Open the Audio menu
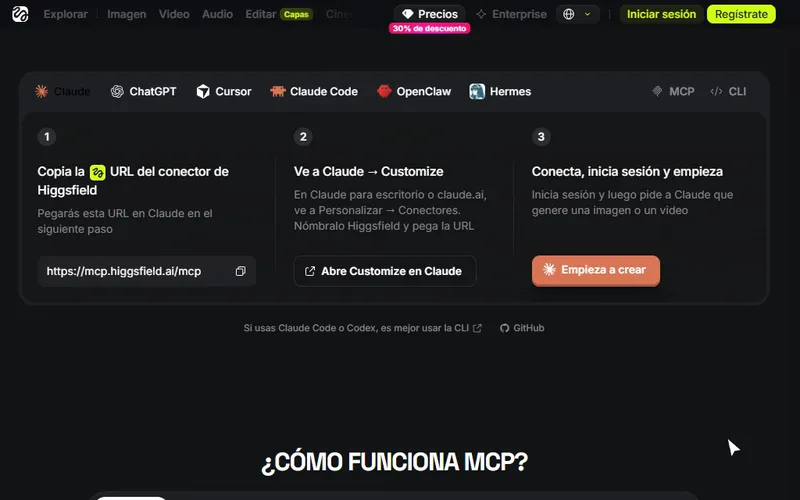 pos(217,14)
